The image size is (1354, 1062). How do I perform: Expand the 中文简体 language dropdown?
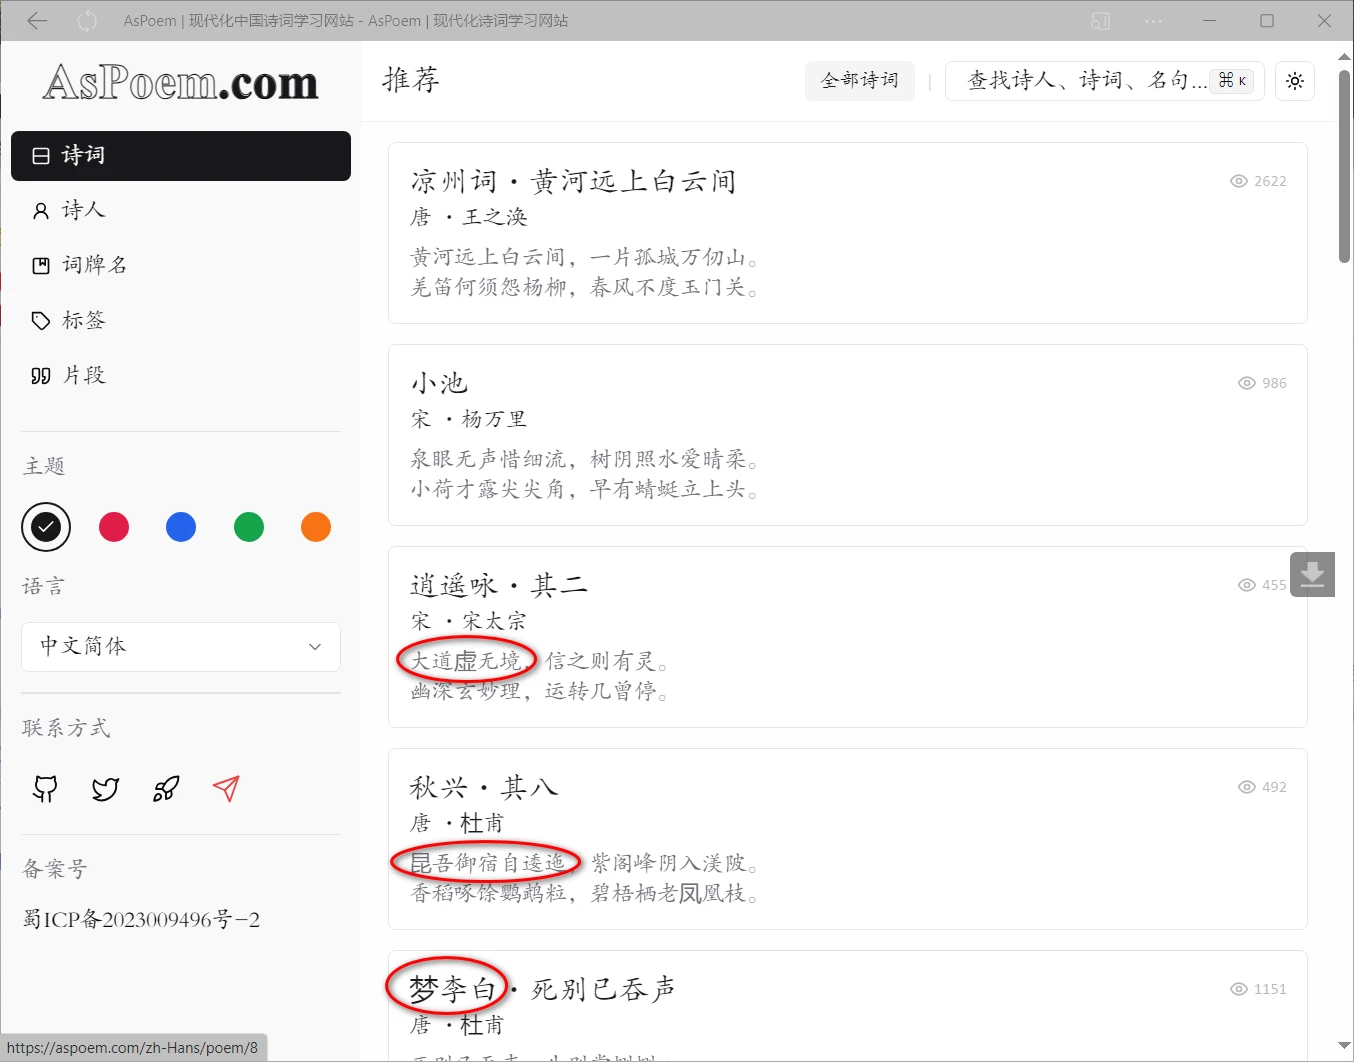pyautogui.click(x=181, y=647)
